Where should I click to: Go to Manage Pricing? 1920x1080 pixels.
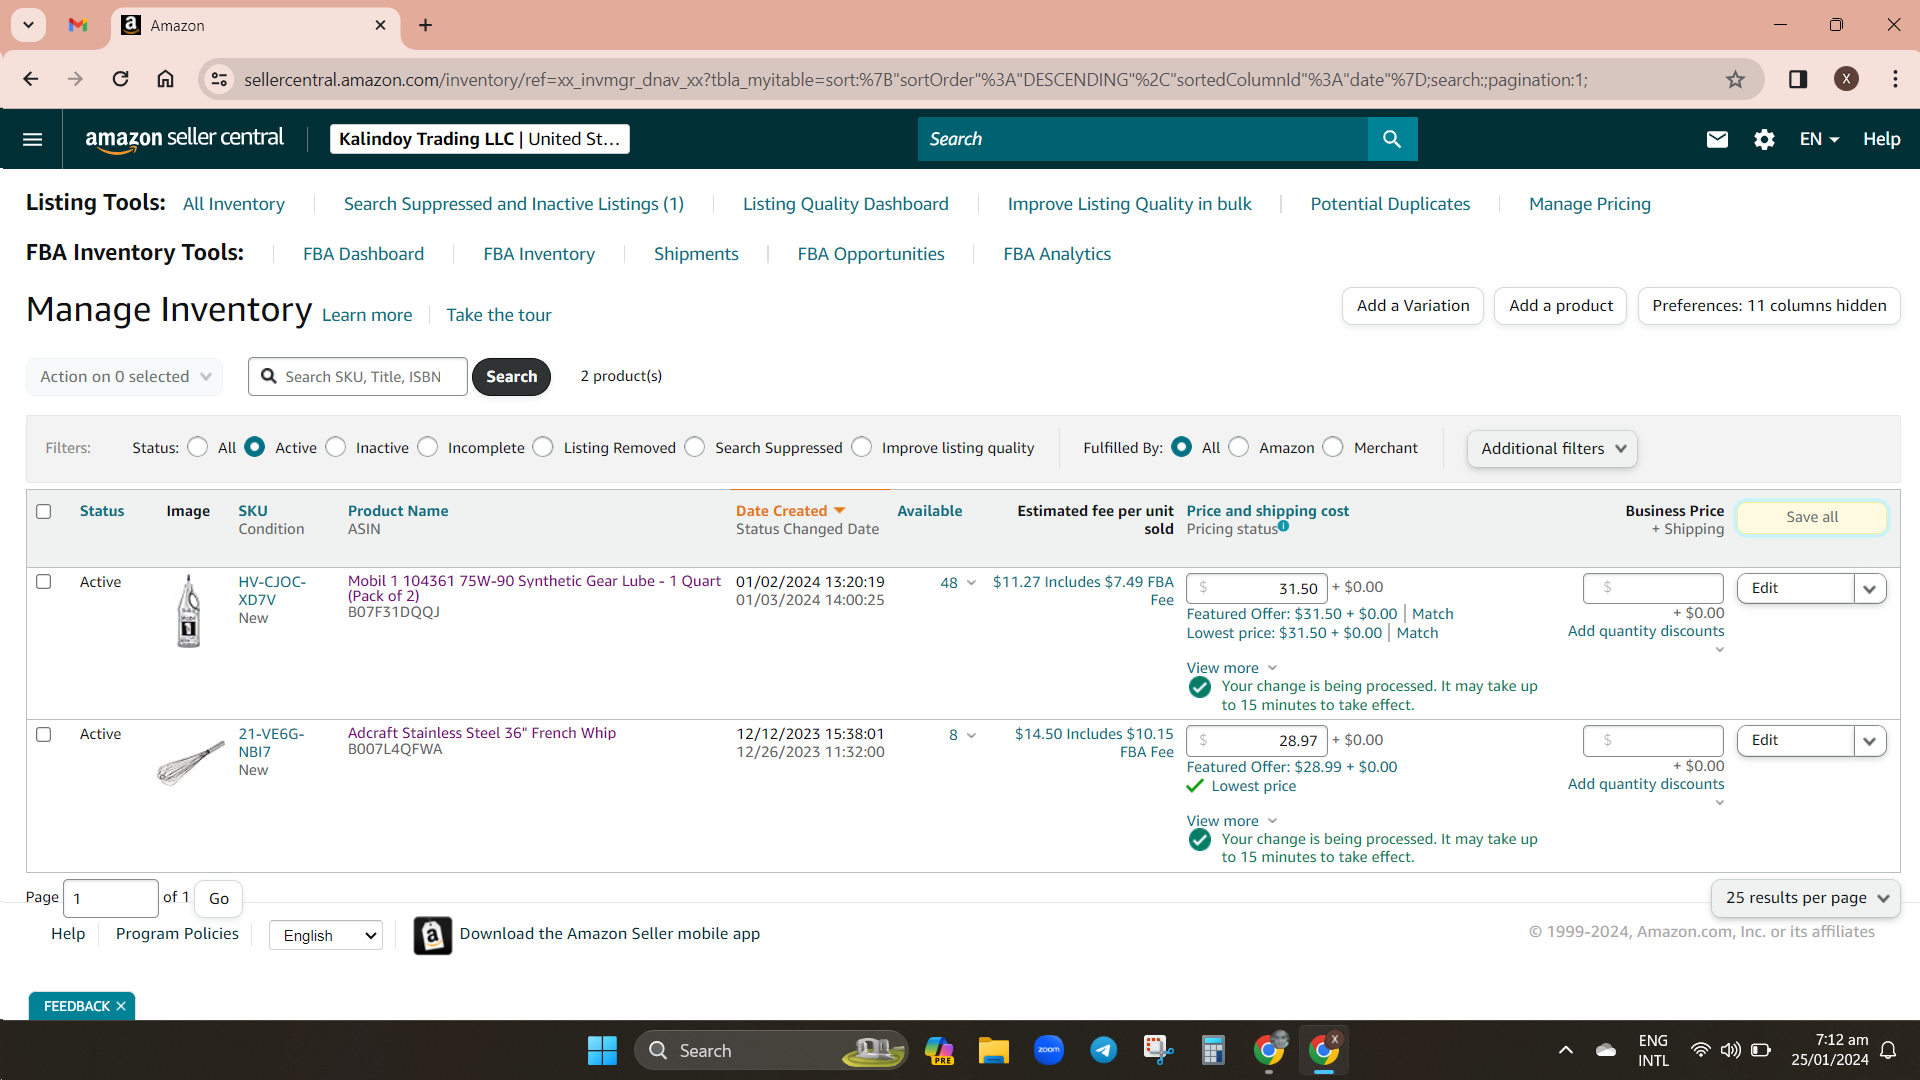(1590, 204)
